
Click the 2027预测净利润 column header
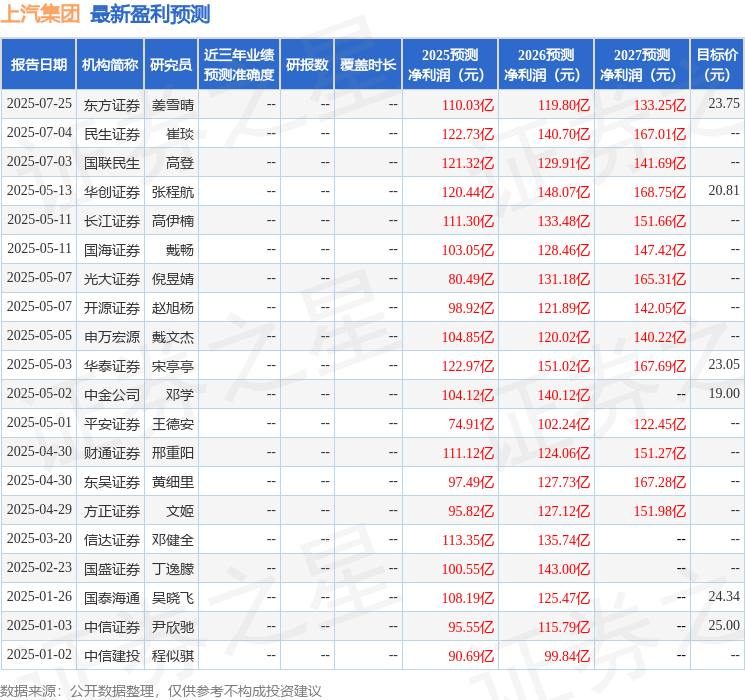642,65
